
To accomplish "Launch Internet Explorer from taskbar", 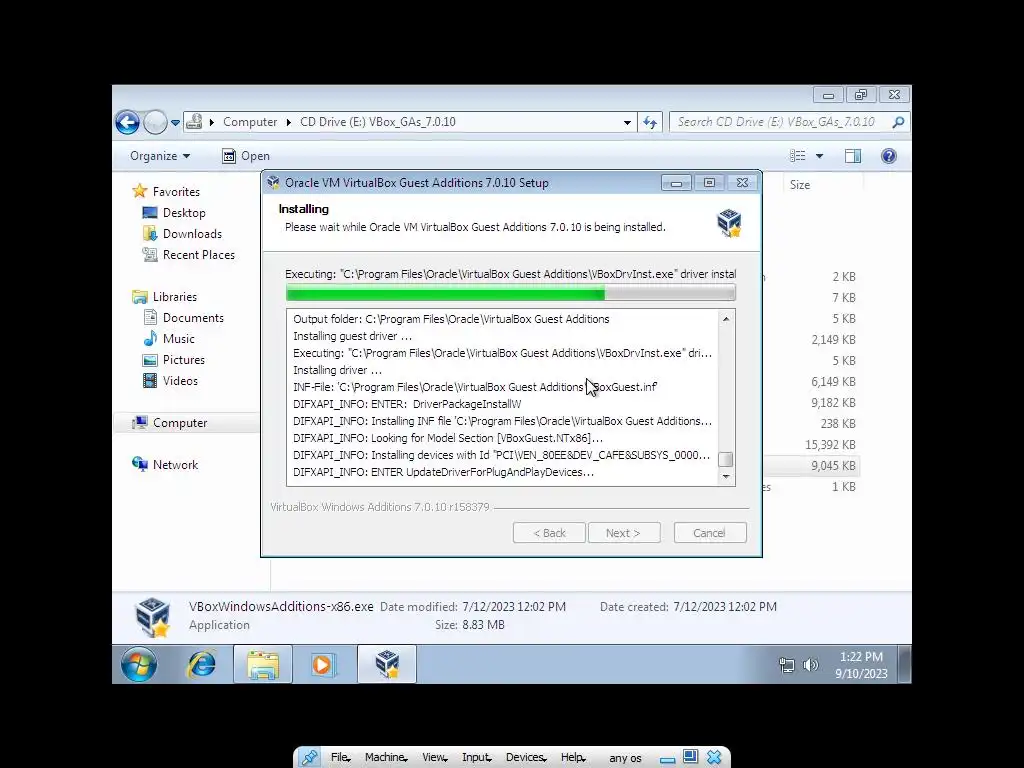I will pos(201,665).
